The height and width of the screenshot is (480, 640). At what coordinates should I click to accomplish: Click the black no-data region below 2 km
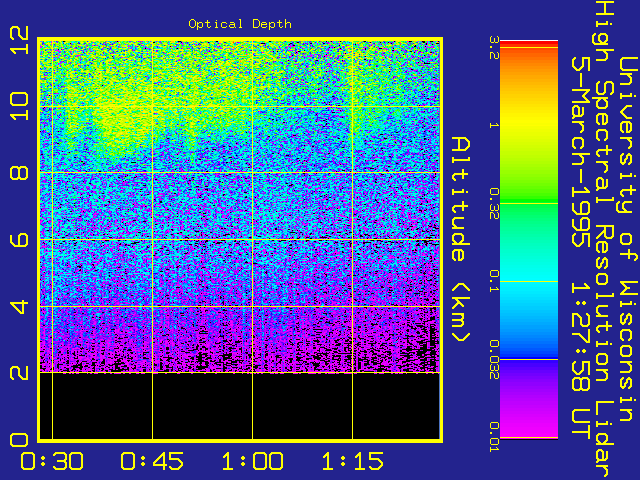click(240, 406)
